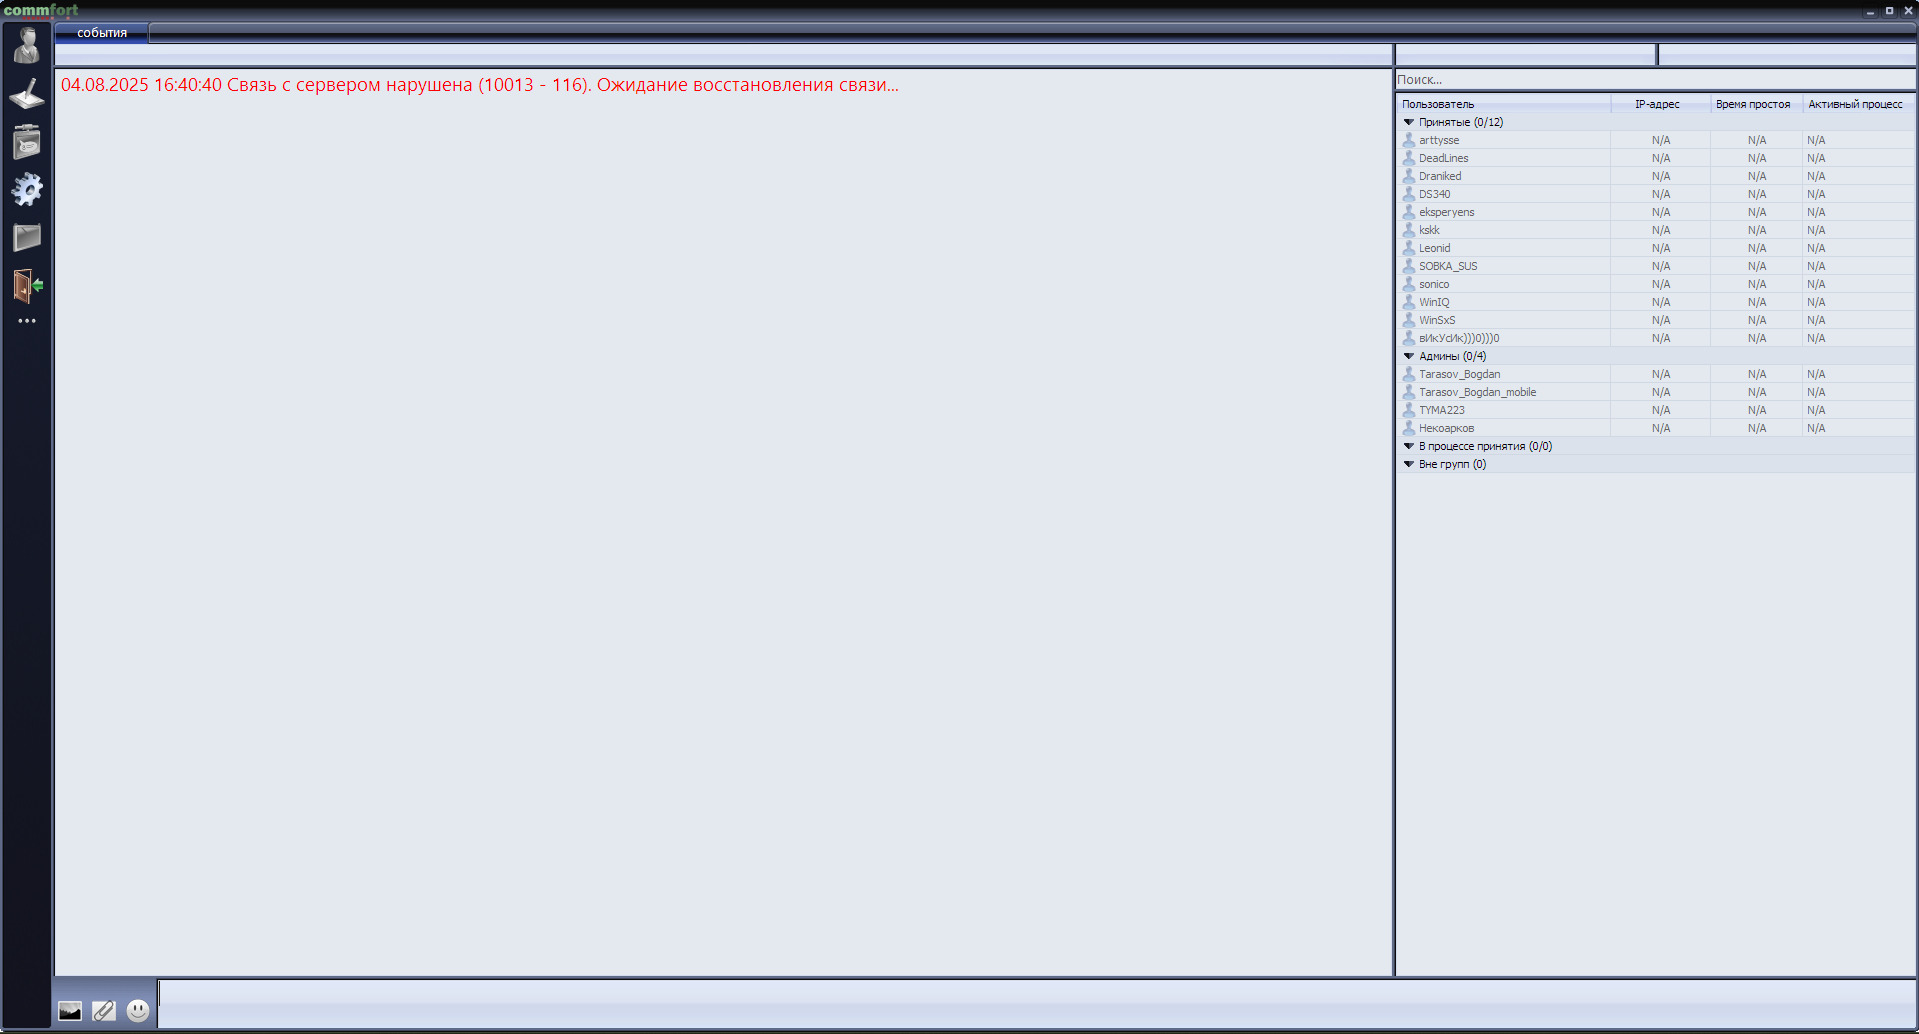The height and width of the screenshot is (1034, 1919).
Task: Maximize or restore the CommFort window
Action: [x=1889, y=11]
